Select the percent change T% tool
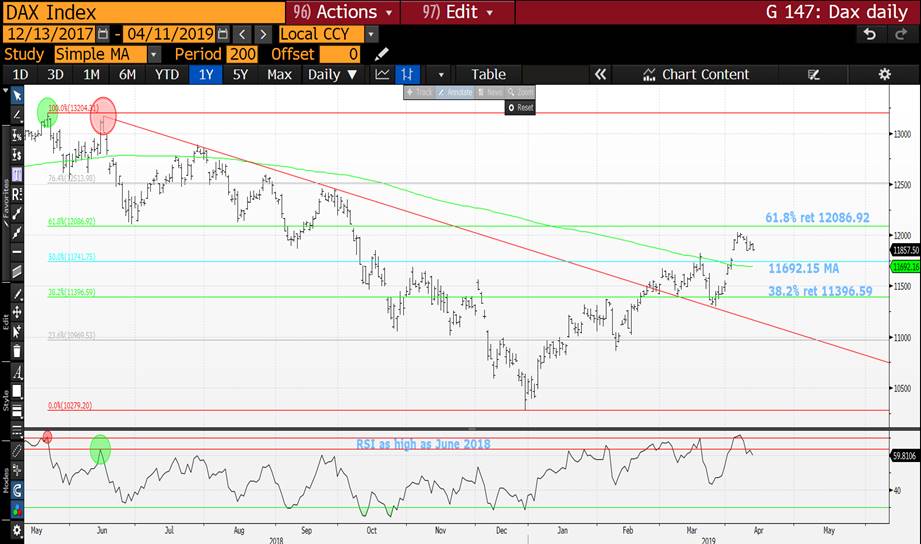Viewport: 921px width, 544px height. pos(17,135)
